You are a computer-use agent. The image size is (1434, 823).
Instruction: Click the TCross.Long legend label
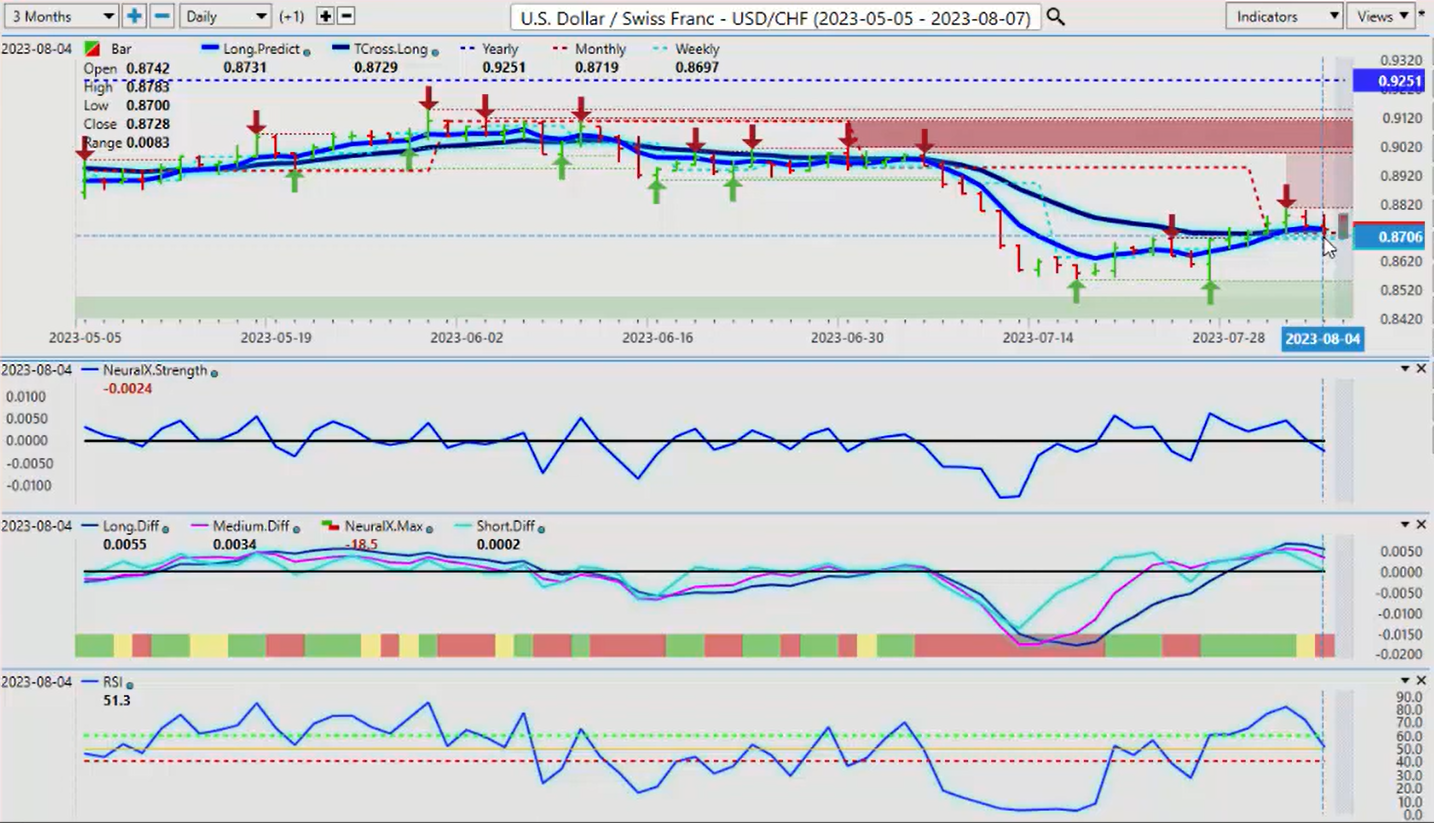pos(391,49)
